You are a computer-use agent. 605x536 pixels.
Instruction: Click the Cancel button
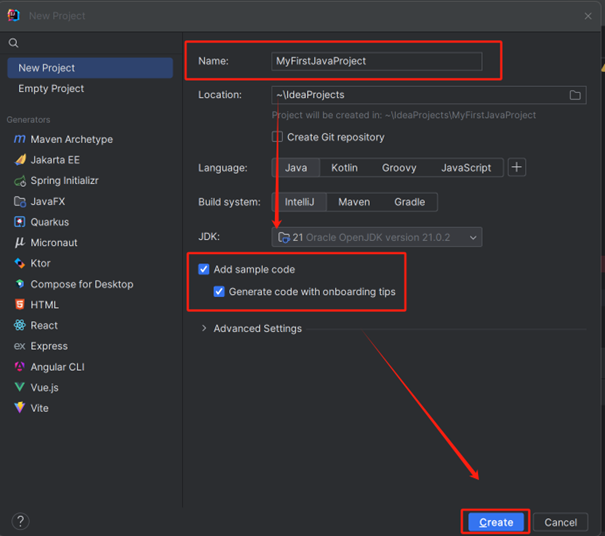click(560, 522)
